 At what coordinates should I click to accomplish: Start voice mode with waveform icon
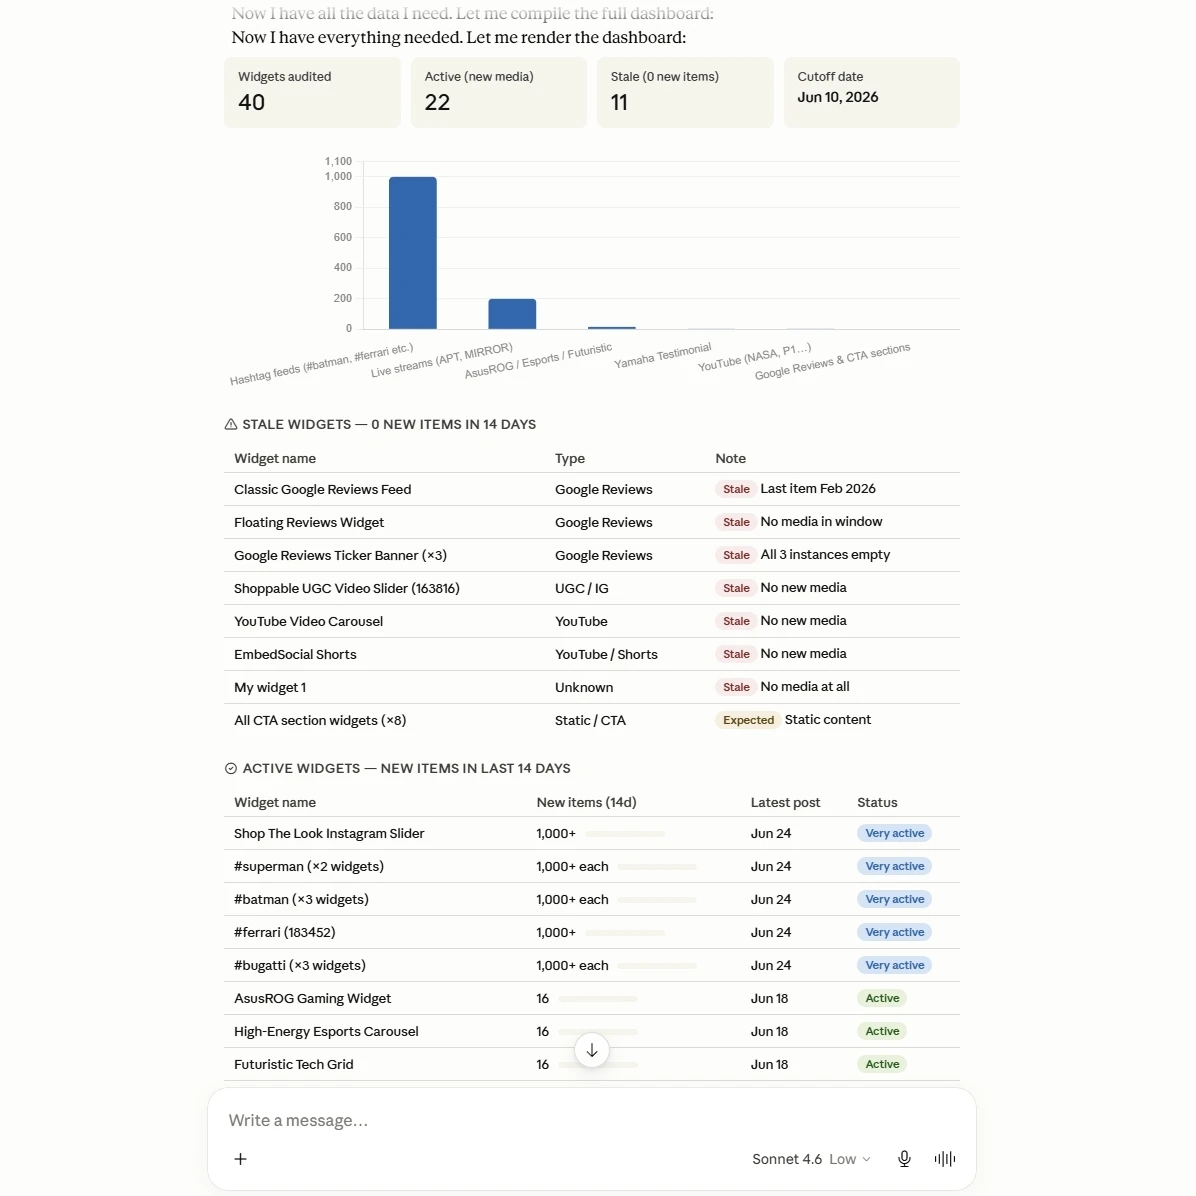point(944,1159)
